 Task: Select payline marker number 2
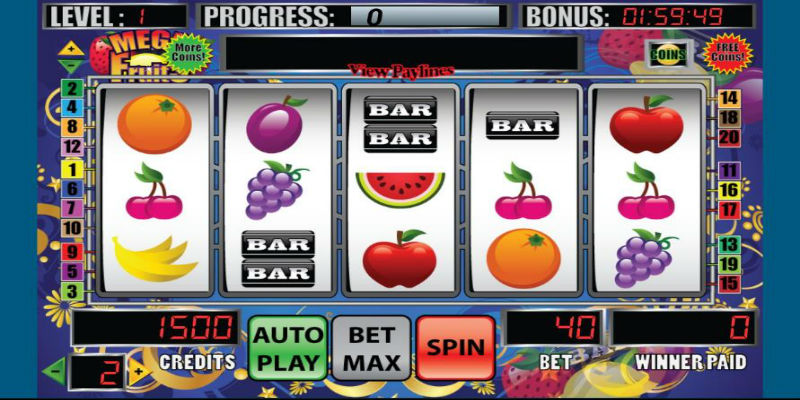pyautogui.click(x=72, y=89)
